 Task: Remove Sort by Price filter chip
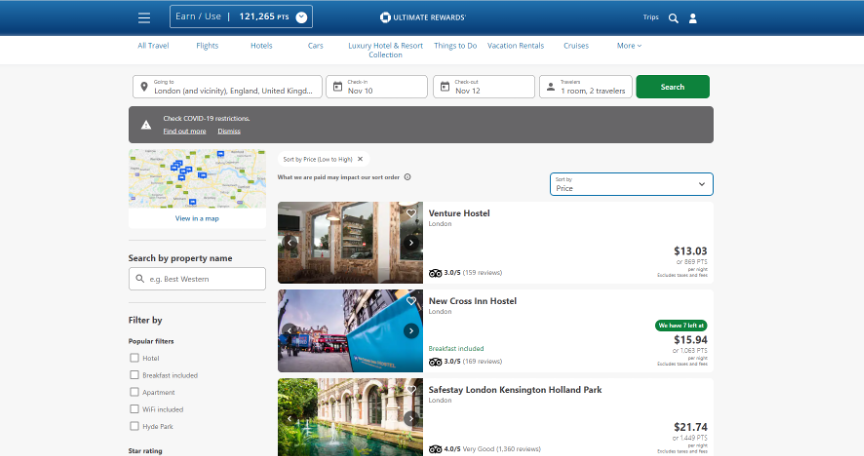[360, 159]
